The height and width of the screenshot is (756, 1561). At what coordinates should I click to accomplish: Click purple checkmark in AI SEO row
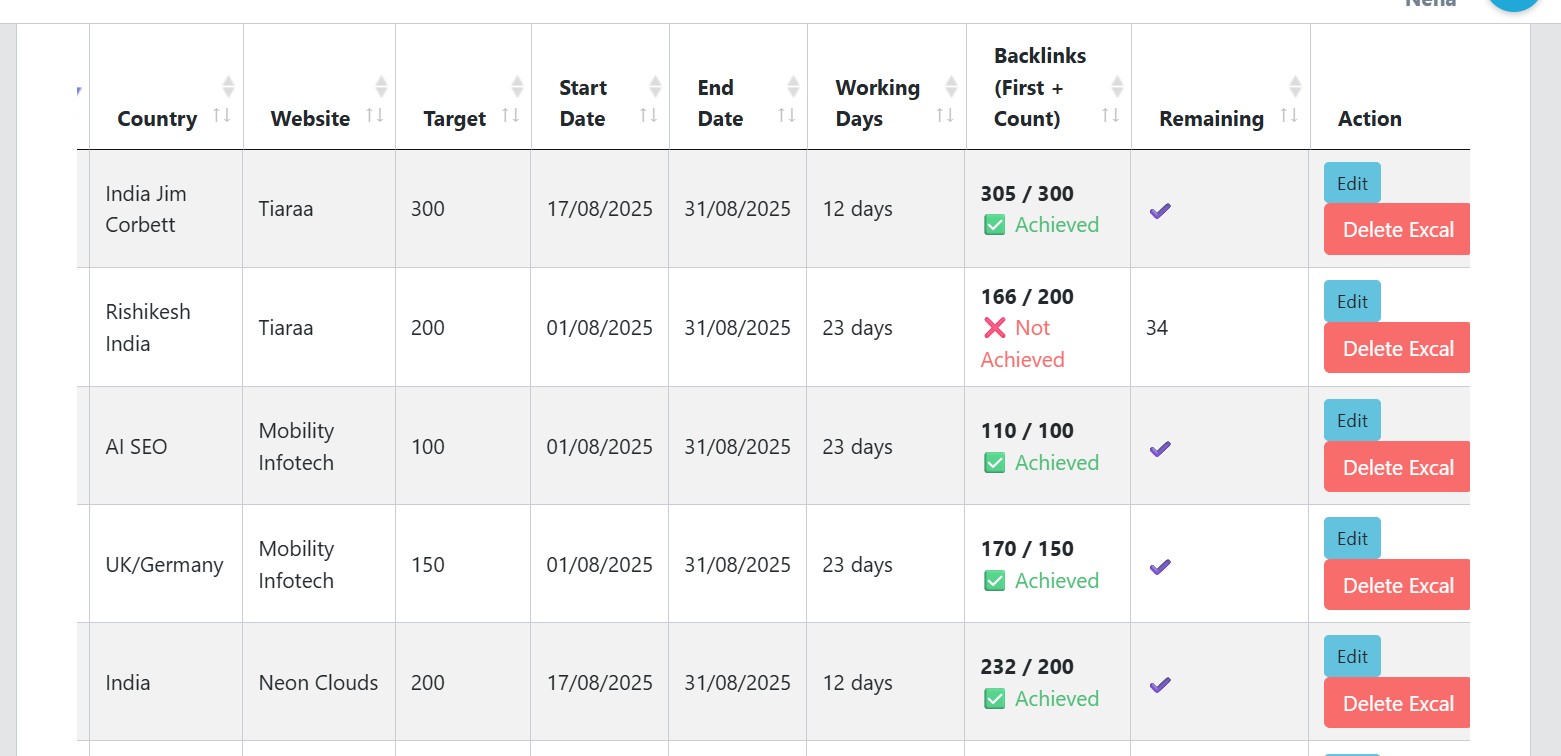(1160, 449)
